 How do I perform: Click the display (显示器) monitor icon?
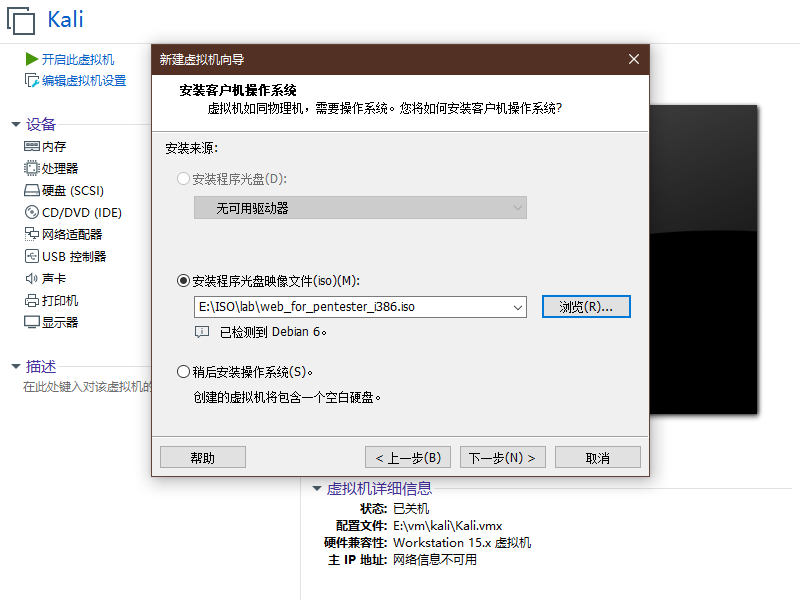tap(32, 322)
